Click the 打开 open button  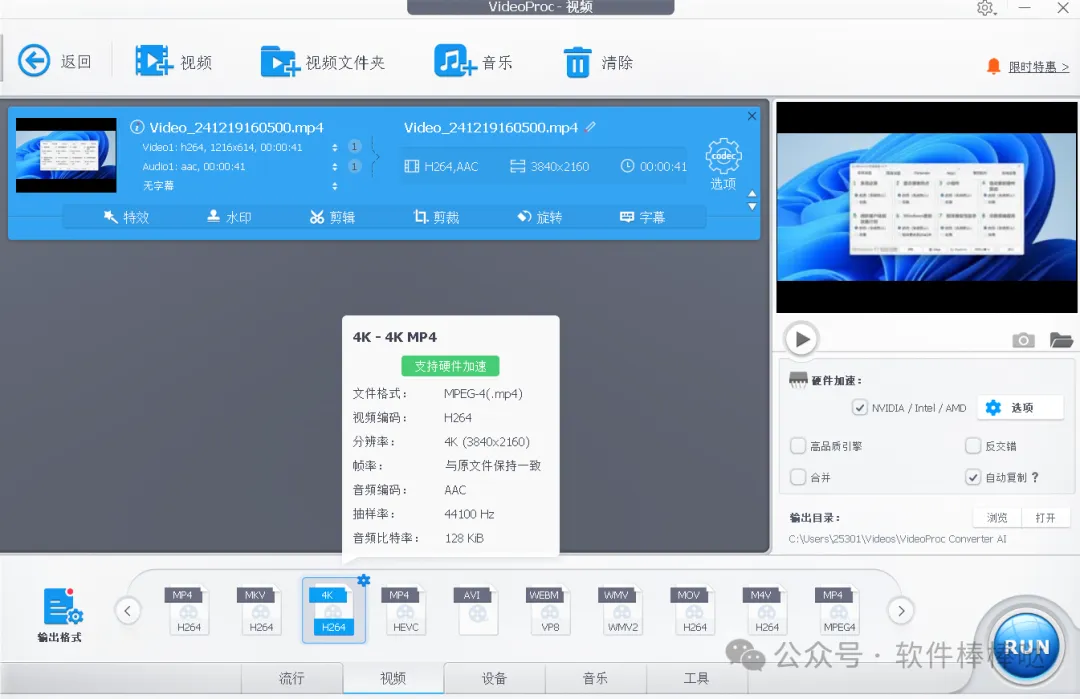1045,517
